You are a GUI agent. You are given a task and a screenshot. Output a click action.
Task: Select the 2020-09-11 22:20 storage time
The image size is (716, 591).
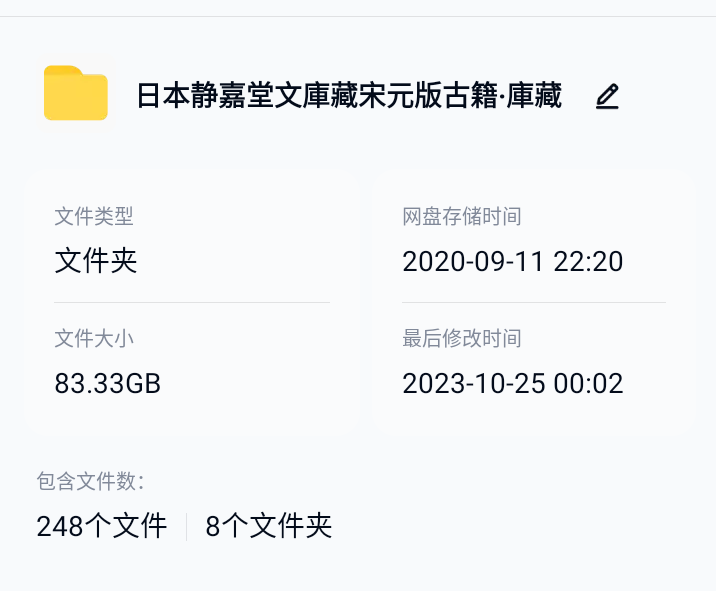tap(513, 261)
